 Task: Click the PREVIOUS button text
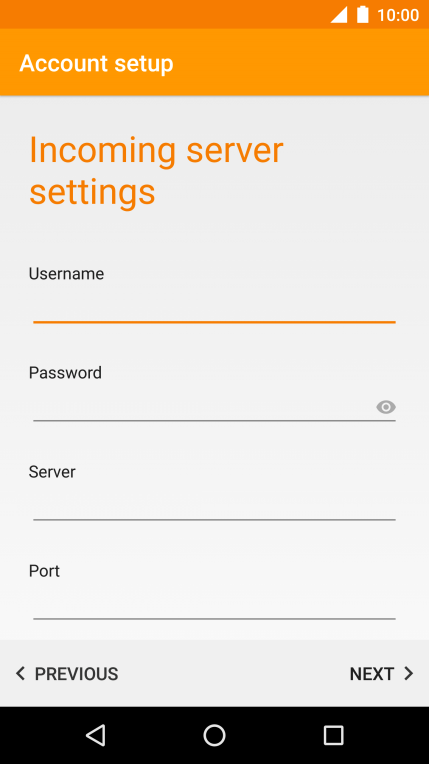(x=77, y=674)
